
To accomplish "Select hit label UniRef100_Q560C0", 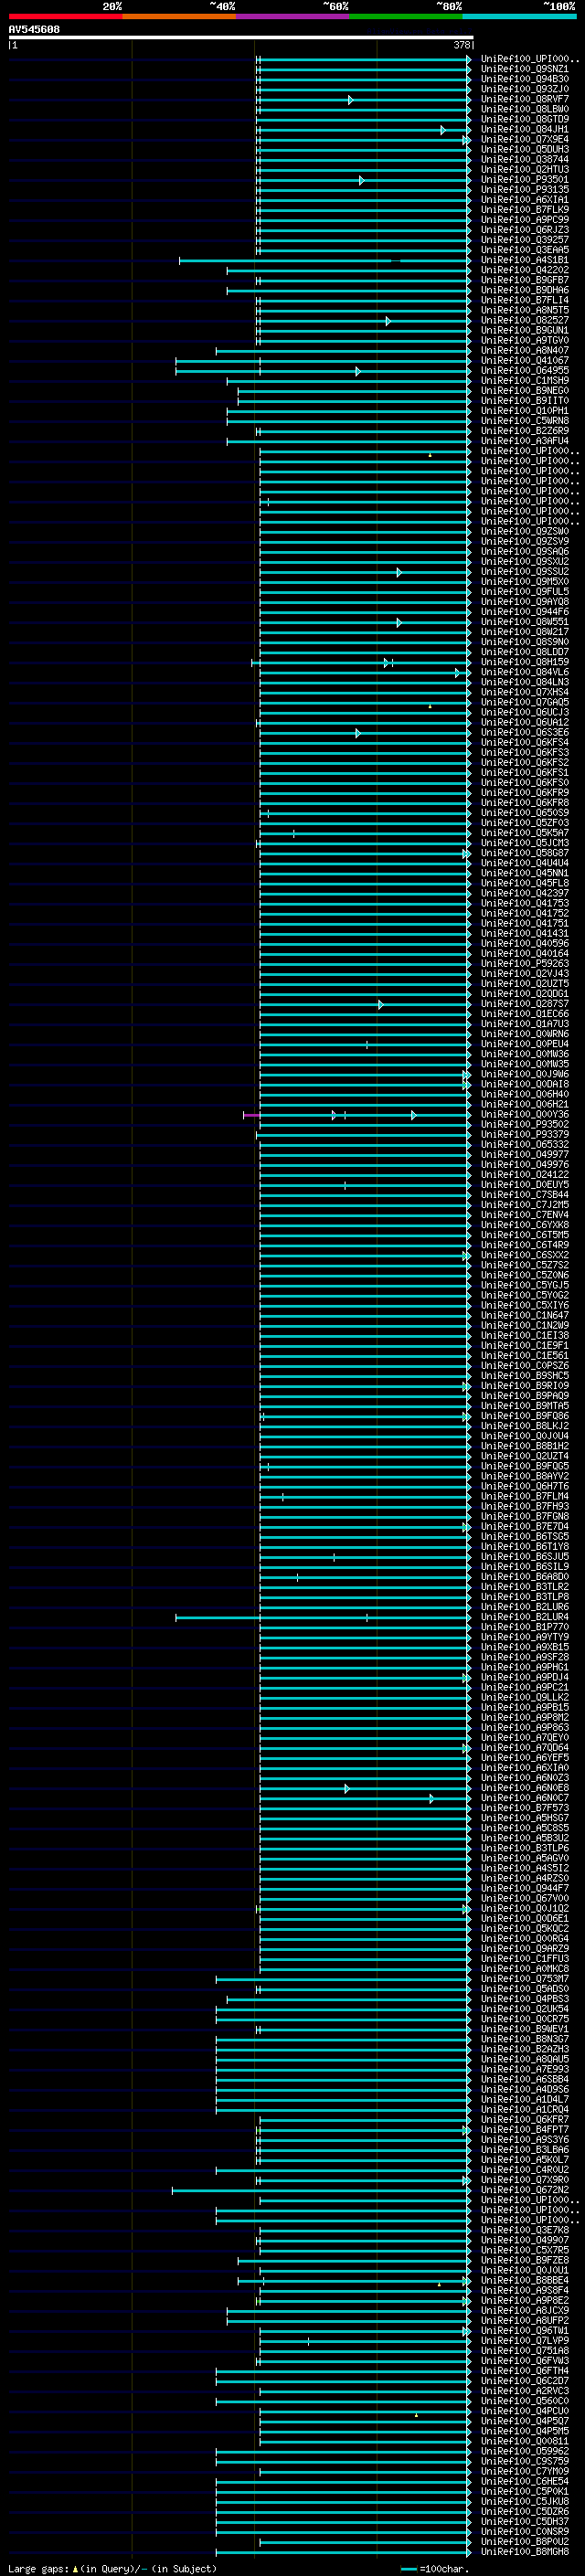I will click(x=524, y=2400).
